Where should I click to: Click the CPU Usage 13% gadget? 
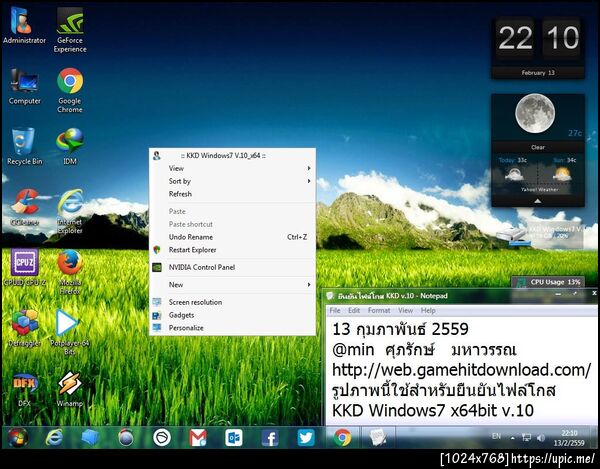click(548, 282)
